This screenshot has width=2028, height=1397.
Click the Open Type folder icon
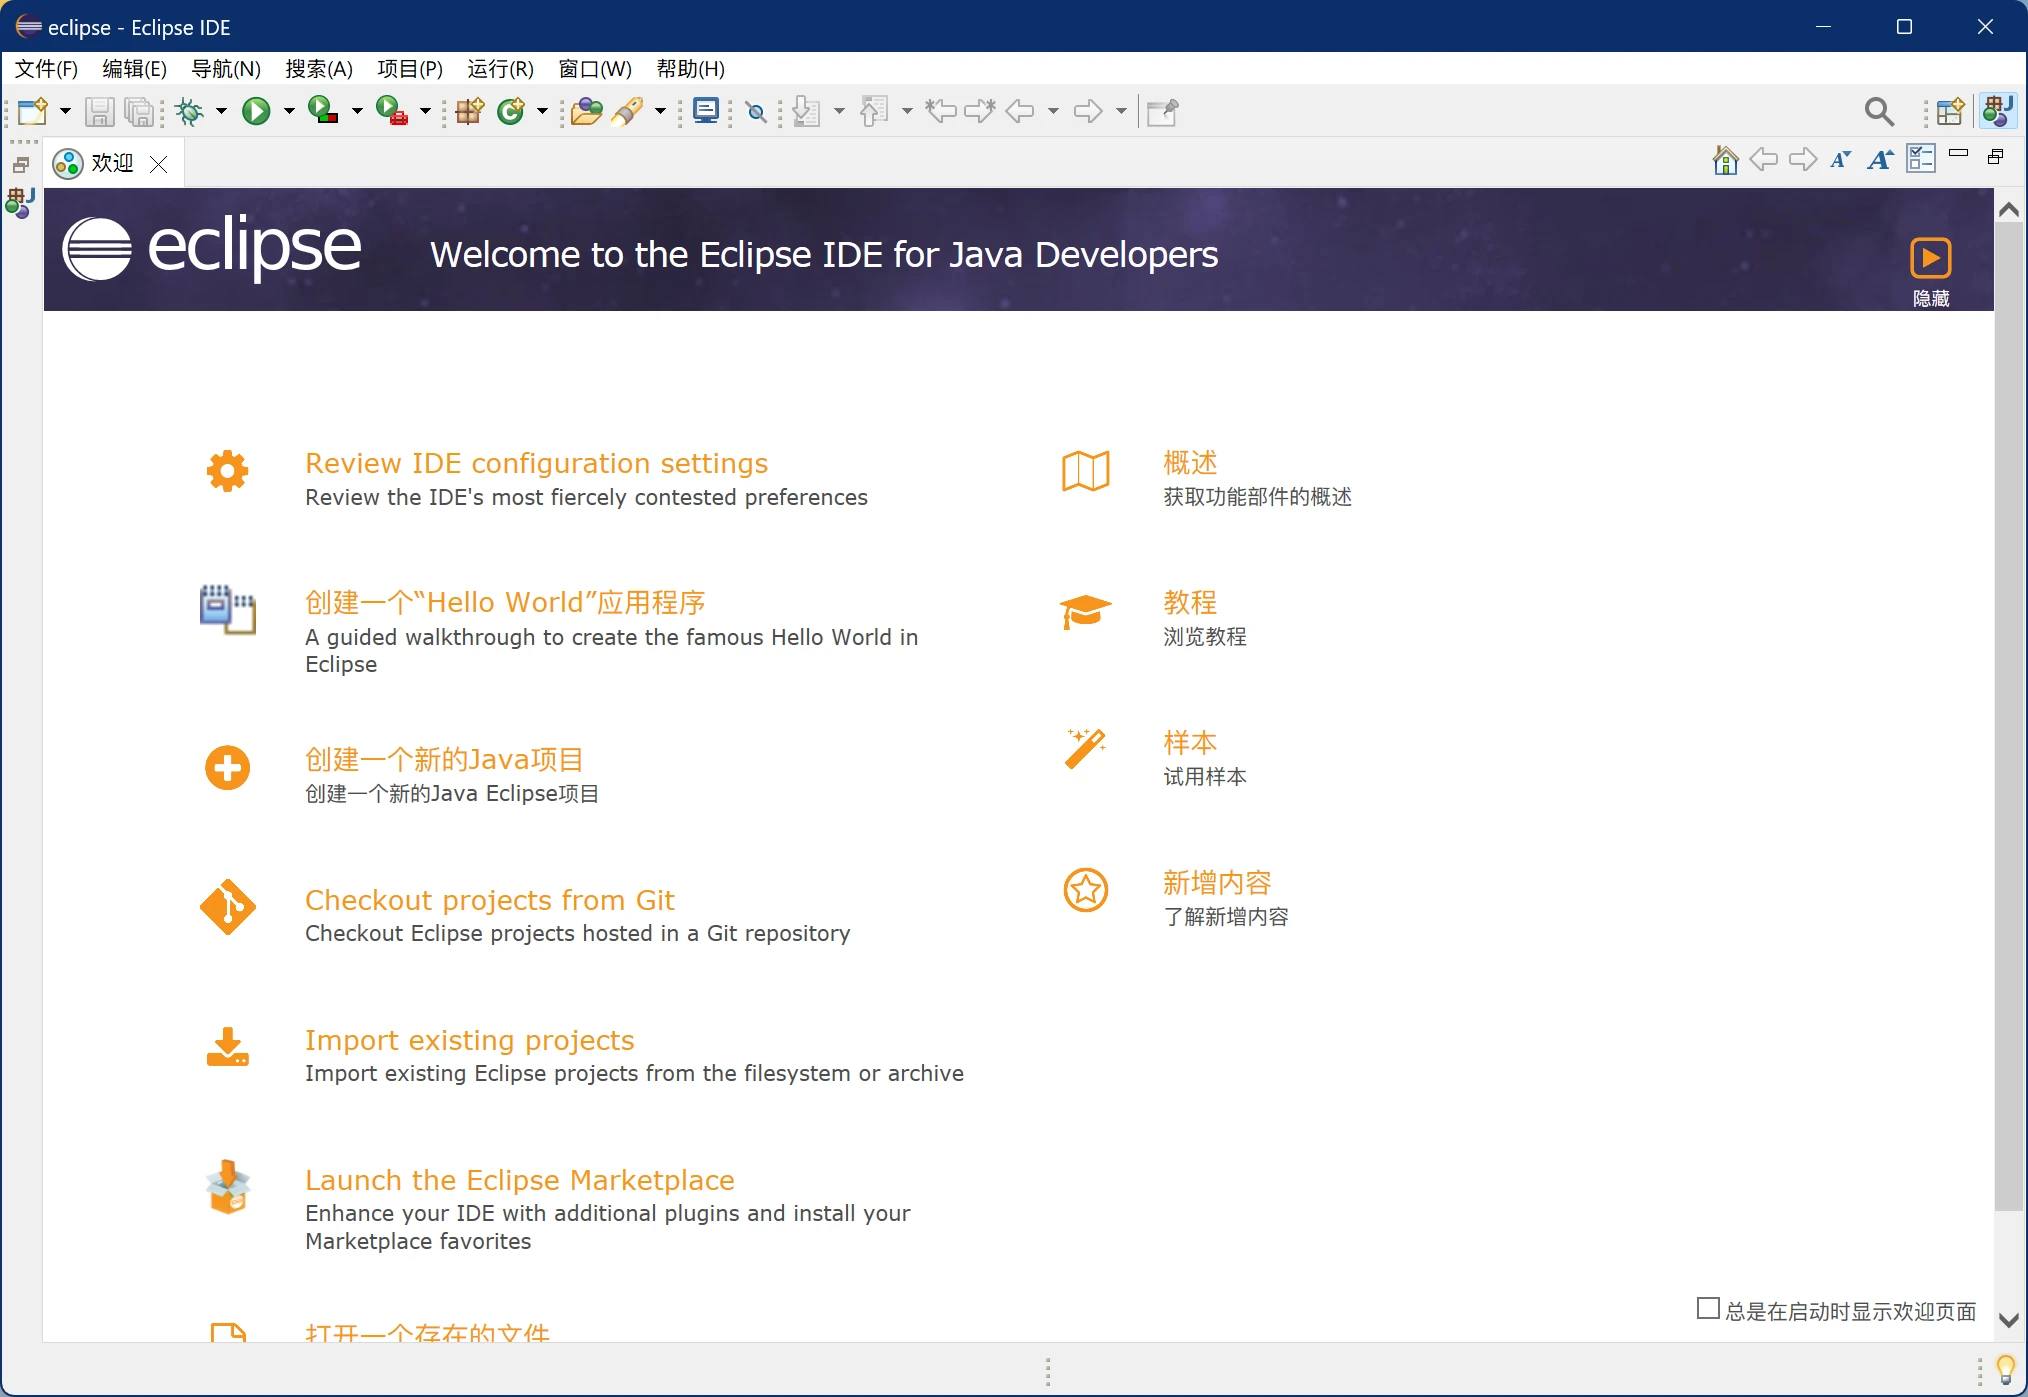coord(586,111)
